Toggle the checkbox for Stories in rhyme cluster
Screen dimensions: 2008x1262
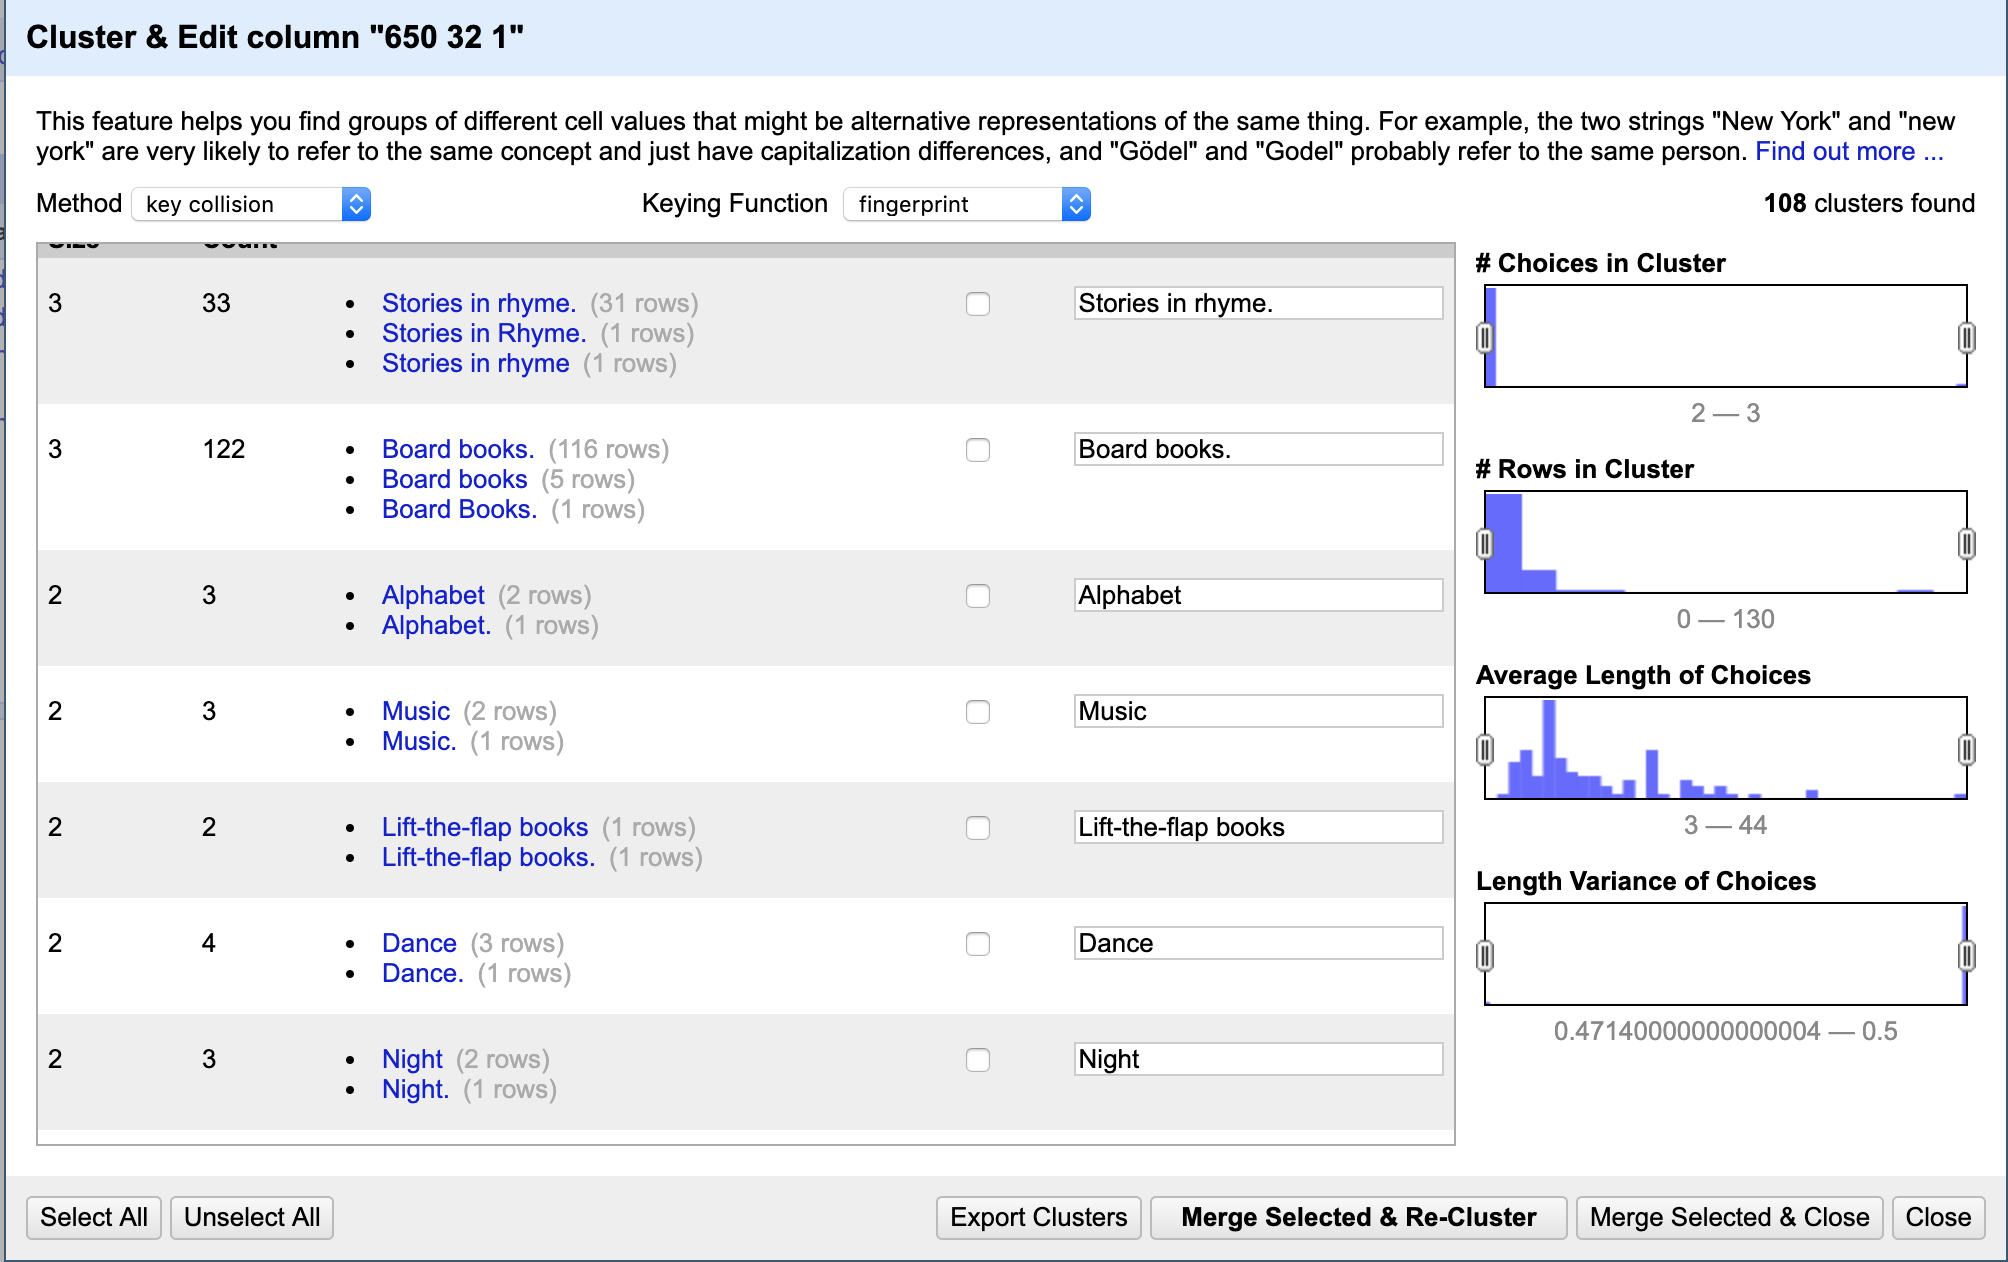tap(977, 304)
